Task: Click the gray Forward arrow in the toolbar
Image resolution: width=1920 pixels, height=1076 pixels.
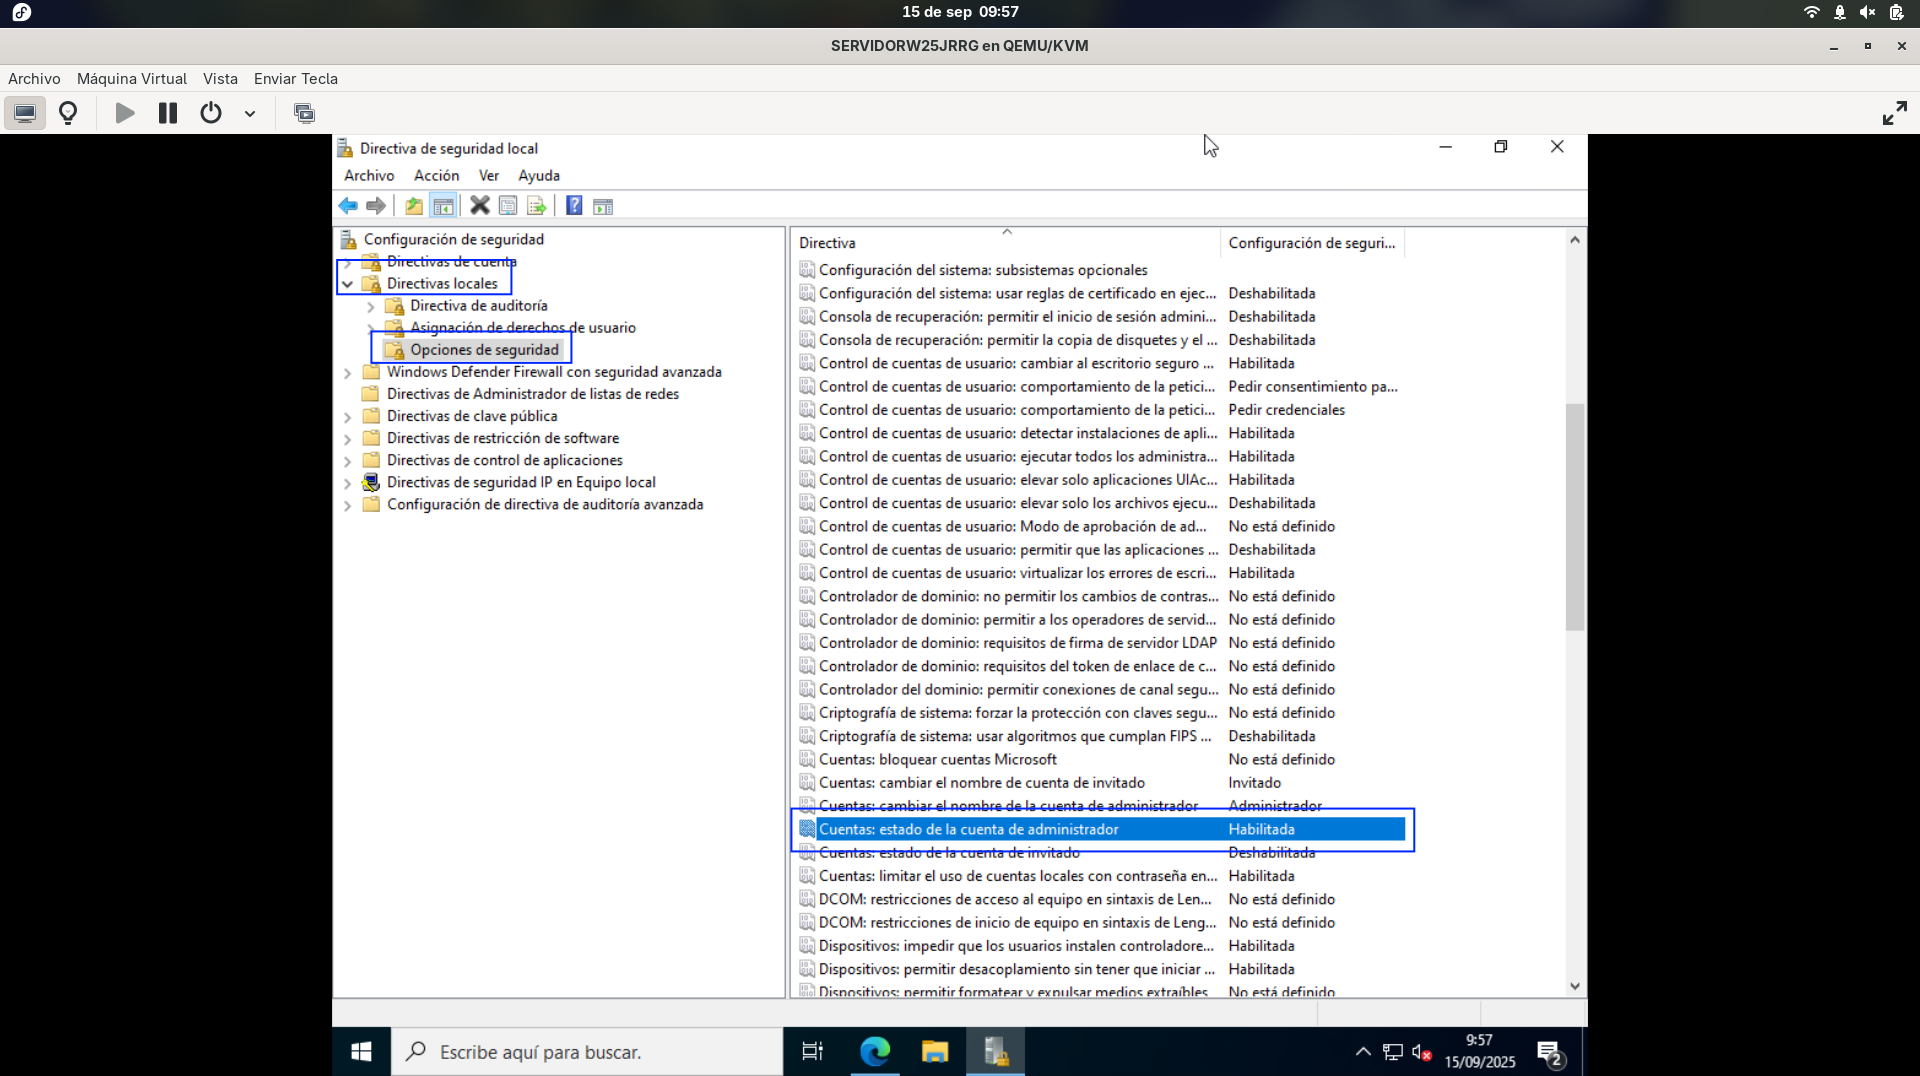Action: click(376, 206)
